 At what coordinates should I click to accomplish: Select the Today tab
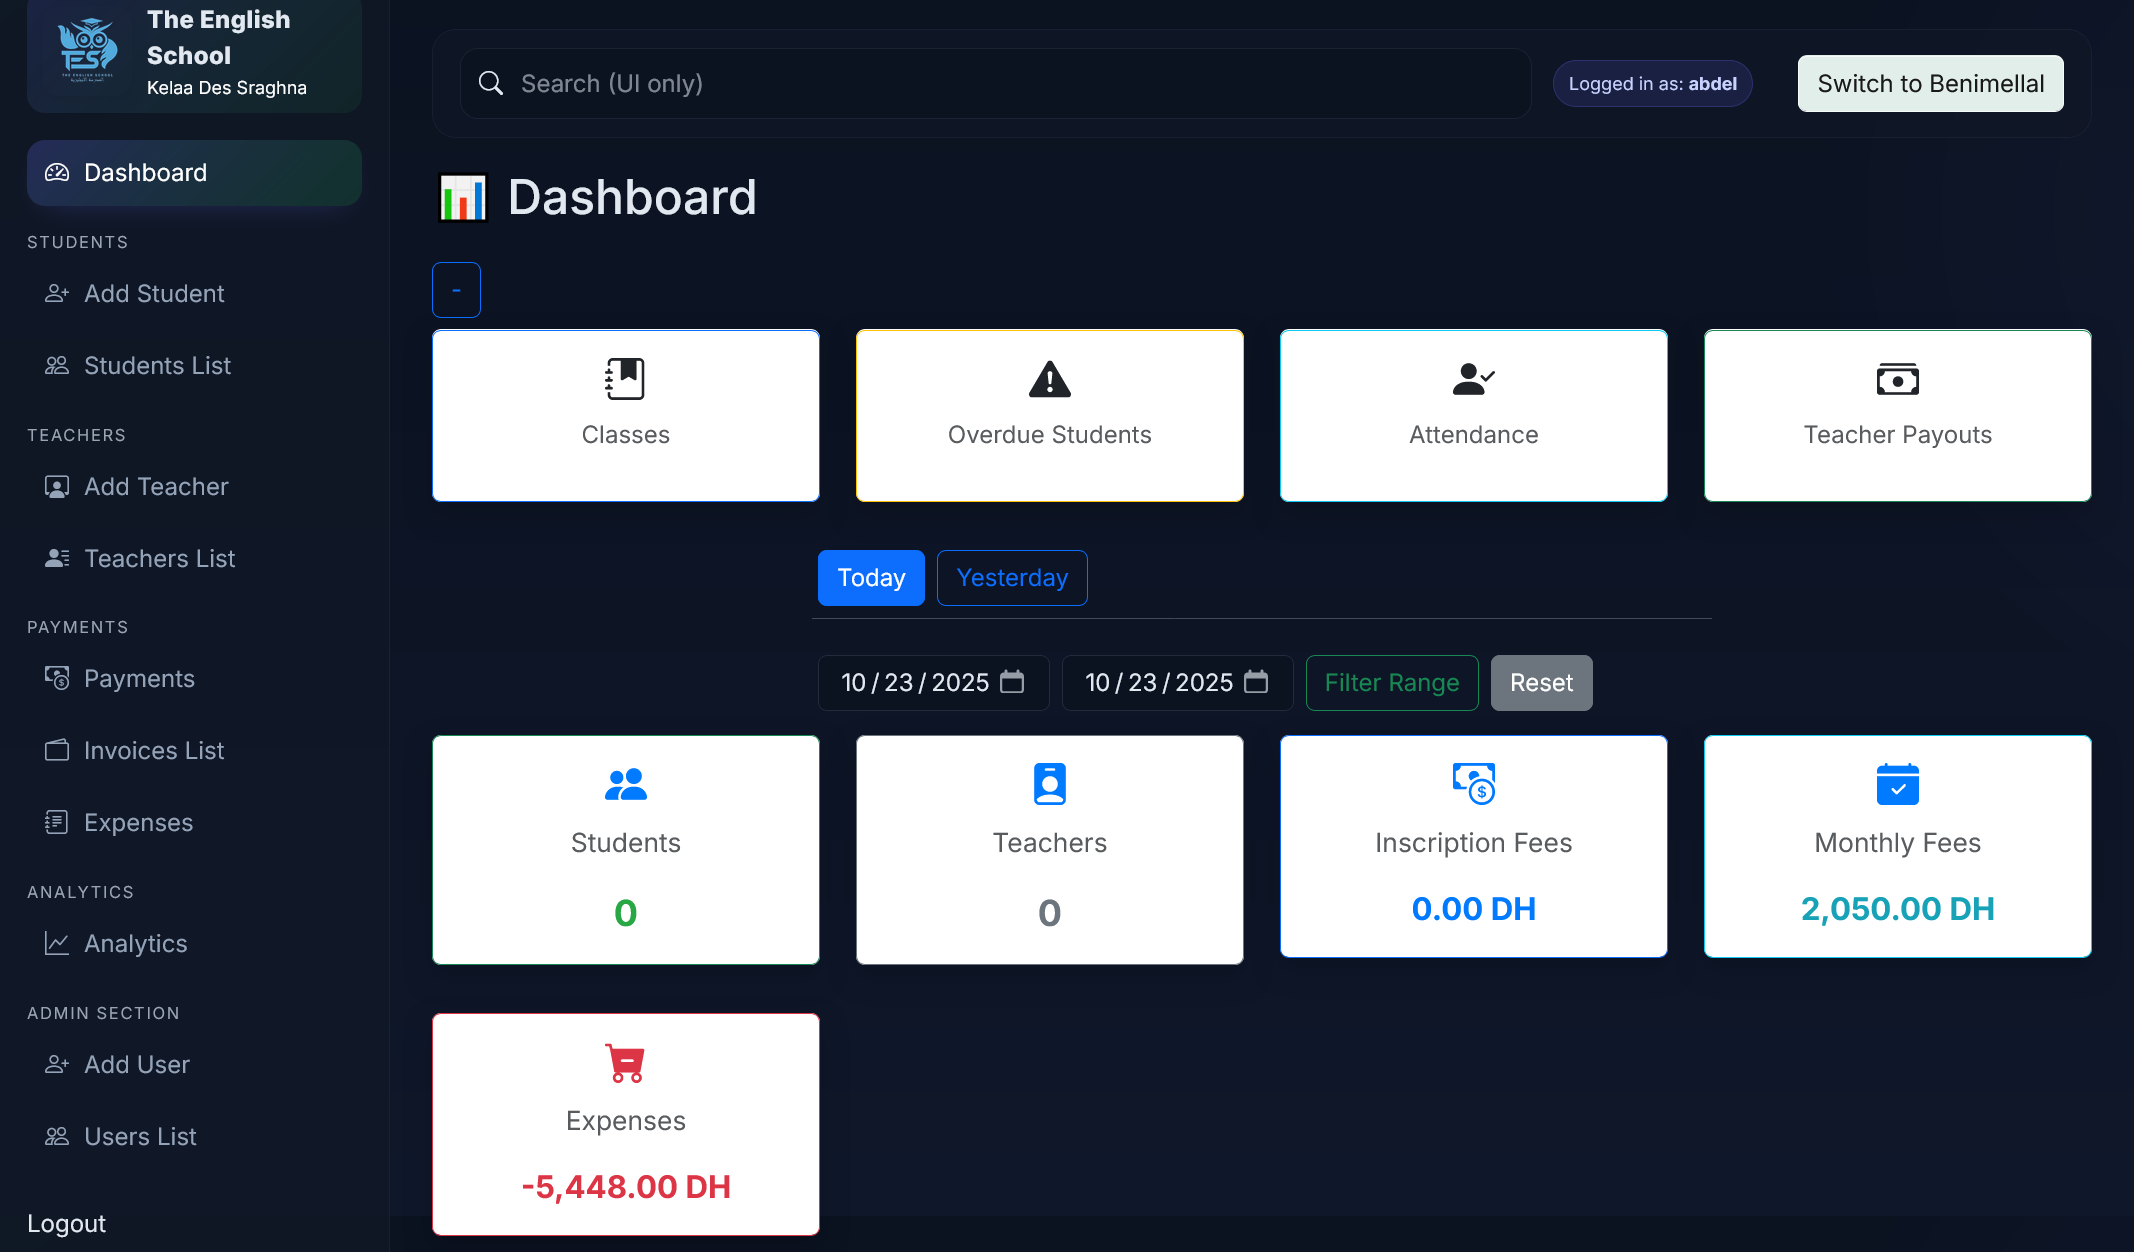tap(870, 578)
